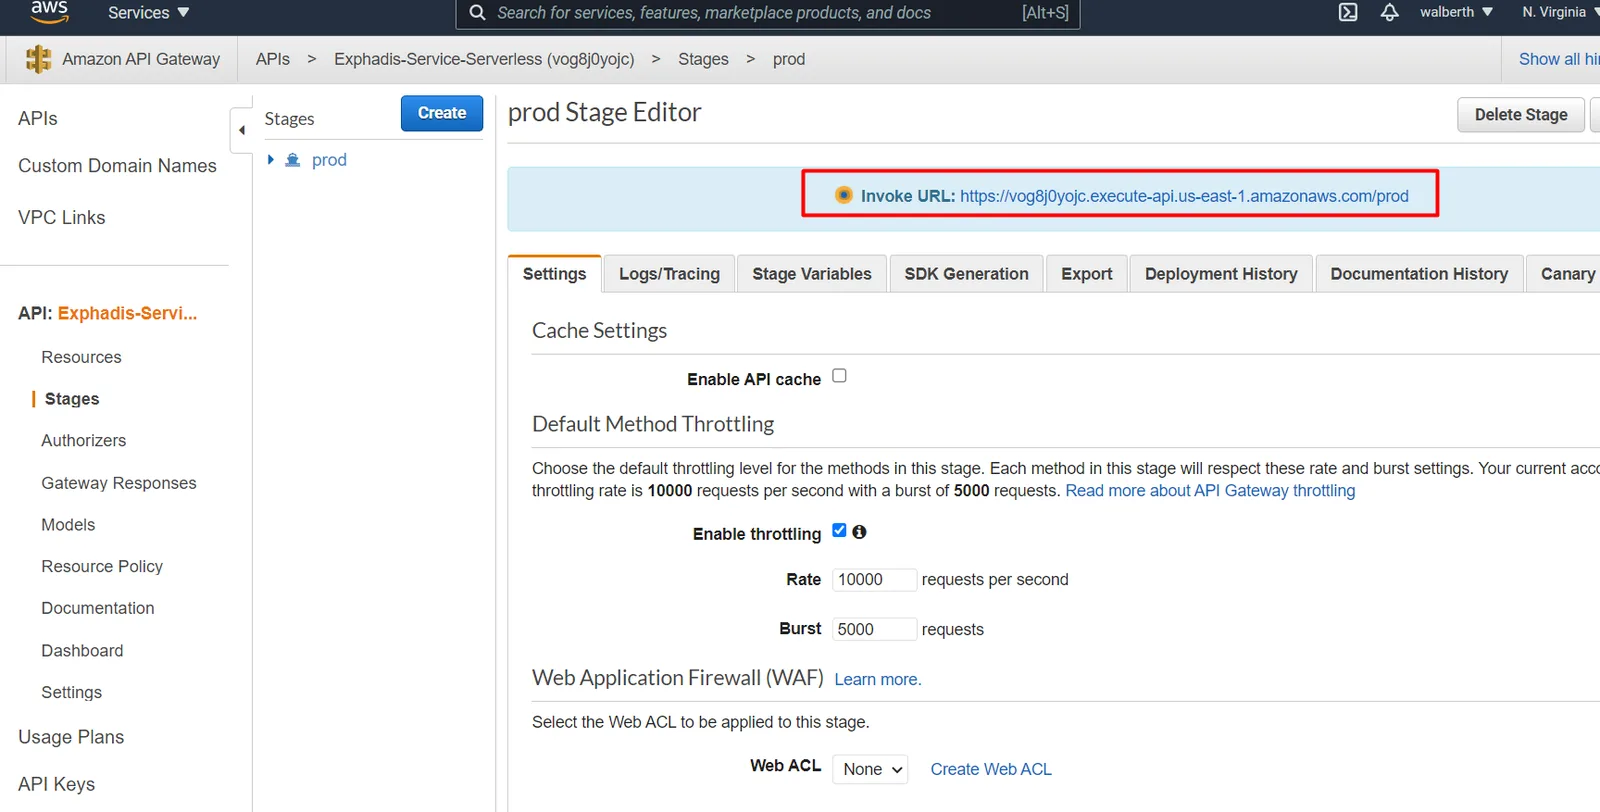This screenshot has width=1600, height=812.
Task: Click the WAF Learn more link
Action: (878, 680)
